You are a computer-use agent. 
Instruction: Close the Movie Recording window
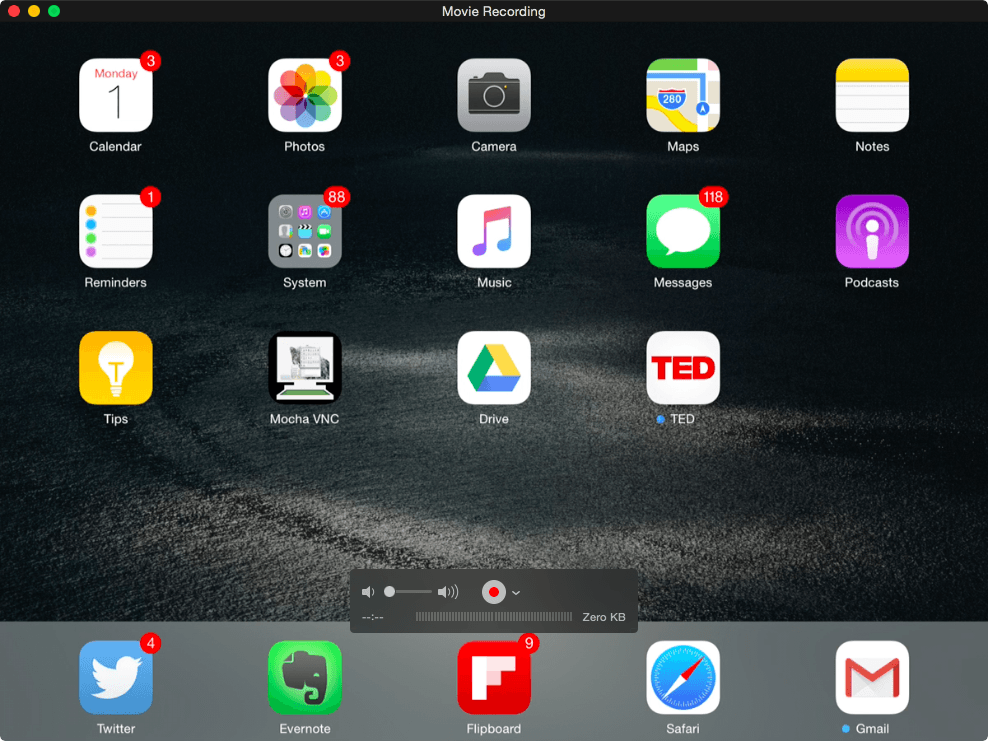click(x=14, y=11)
